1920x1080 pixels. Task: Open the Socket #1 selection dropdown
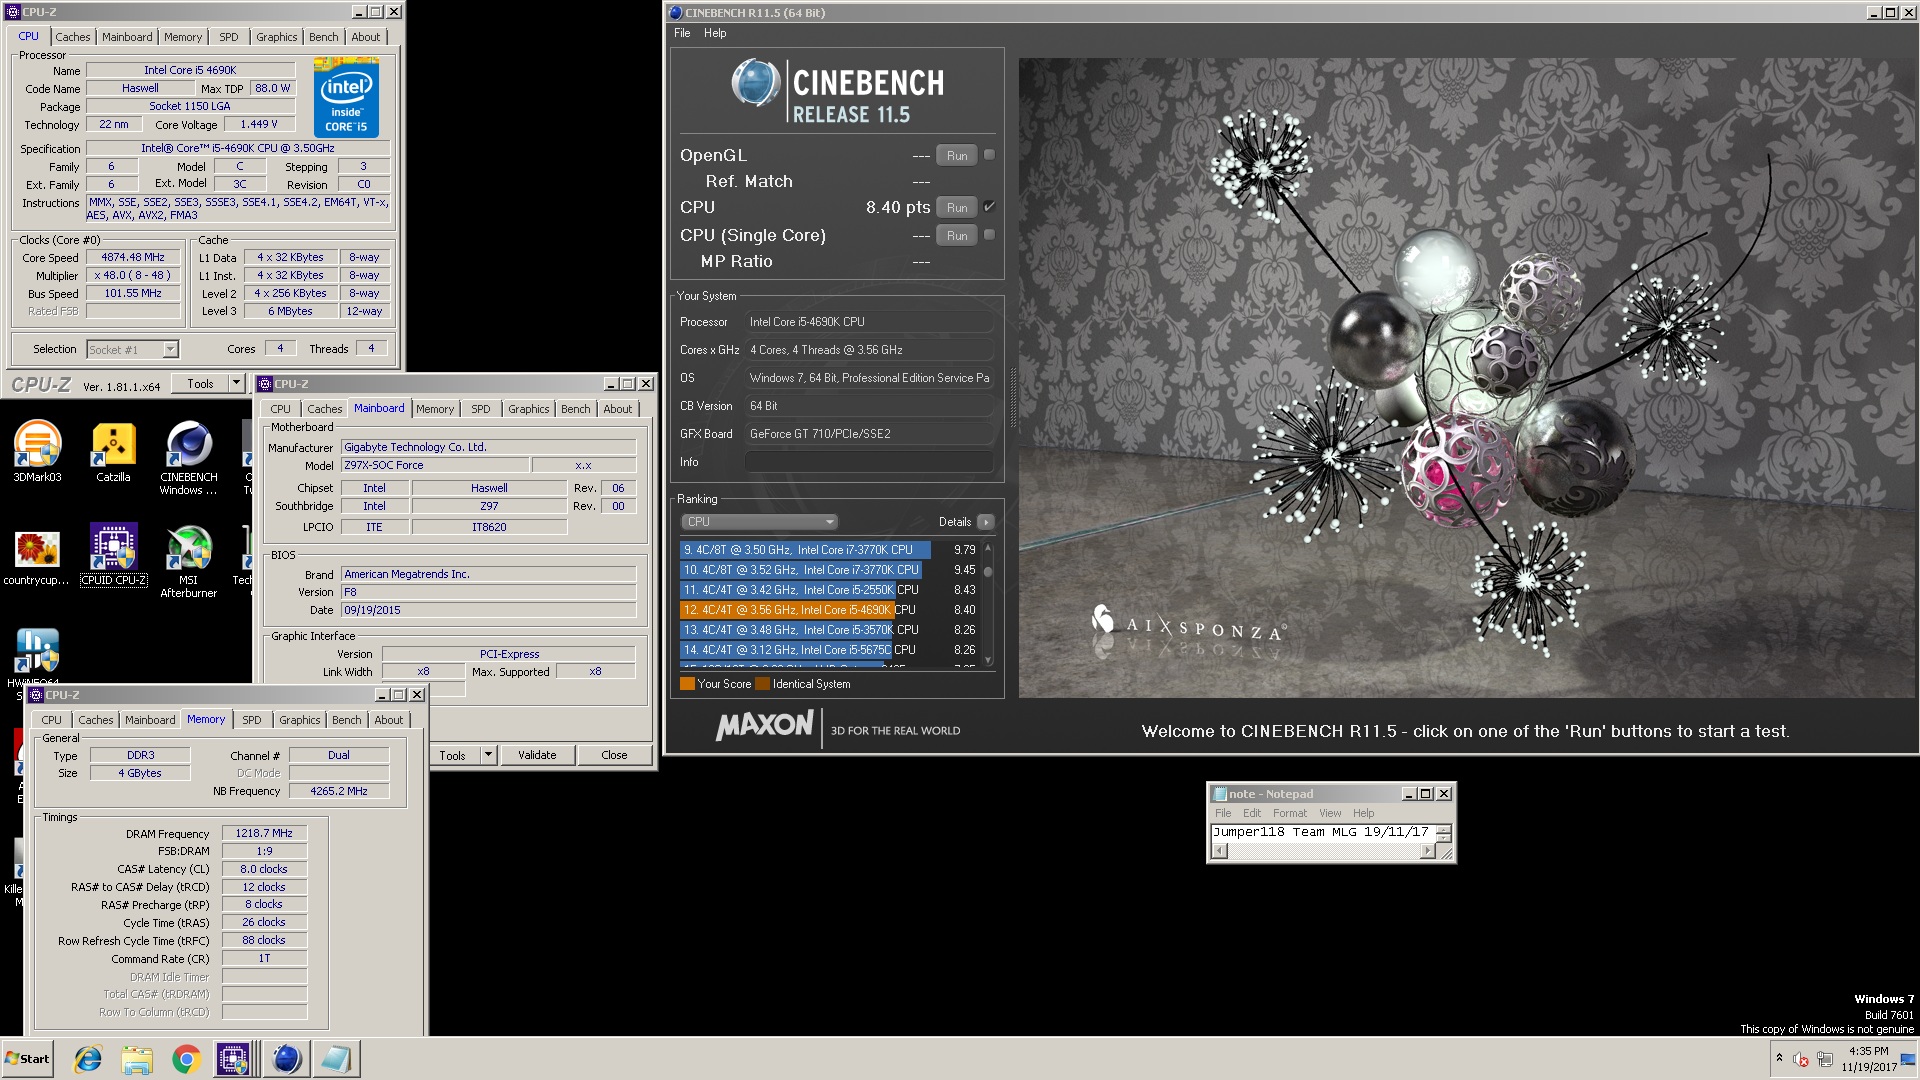click(x=132, y=349)
